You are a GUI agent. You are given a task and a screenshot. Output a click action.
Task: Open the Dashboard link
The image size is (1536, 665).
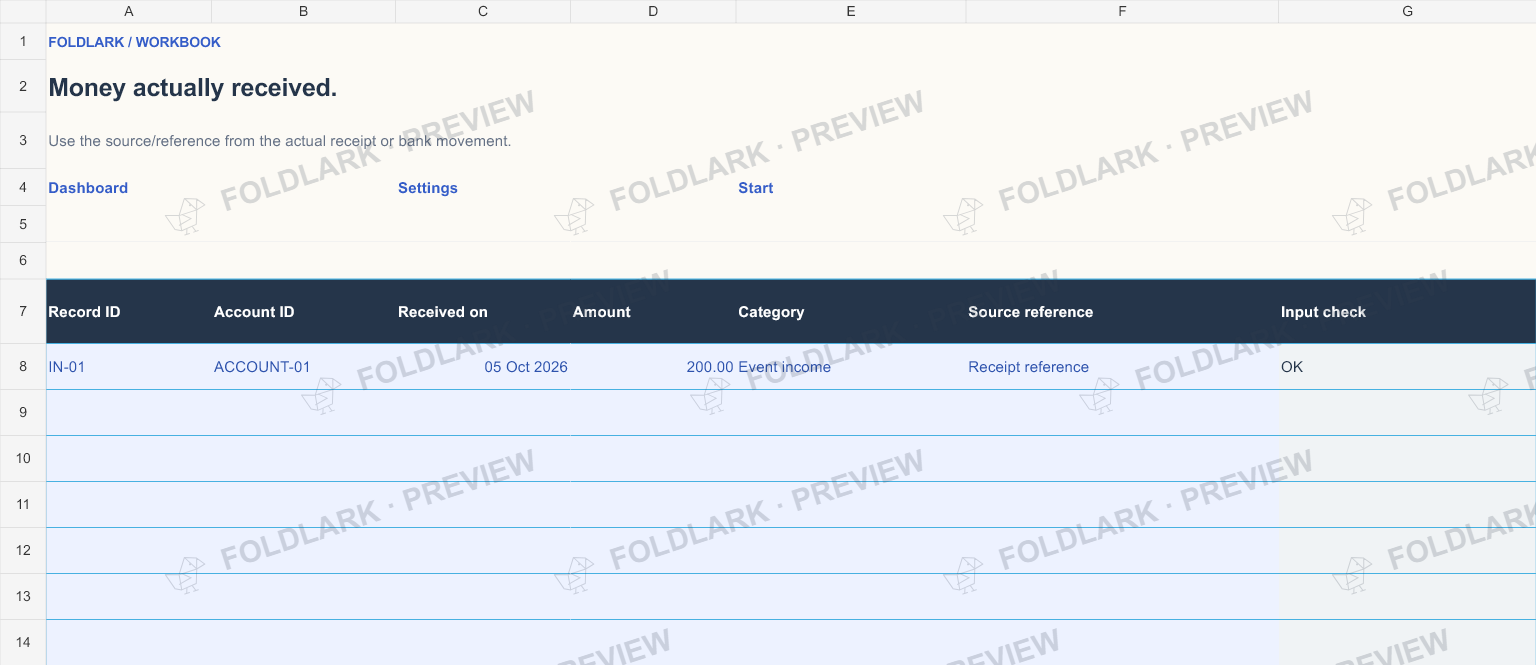coord(88,188)
